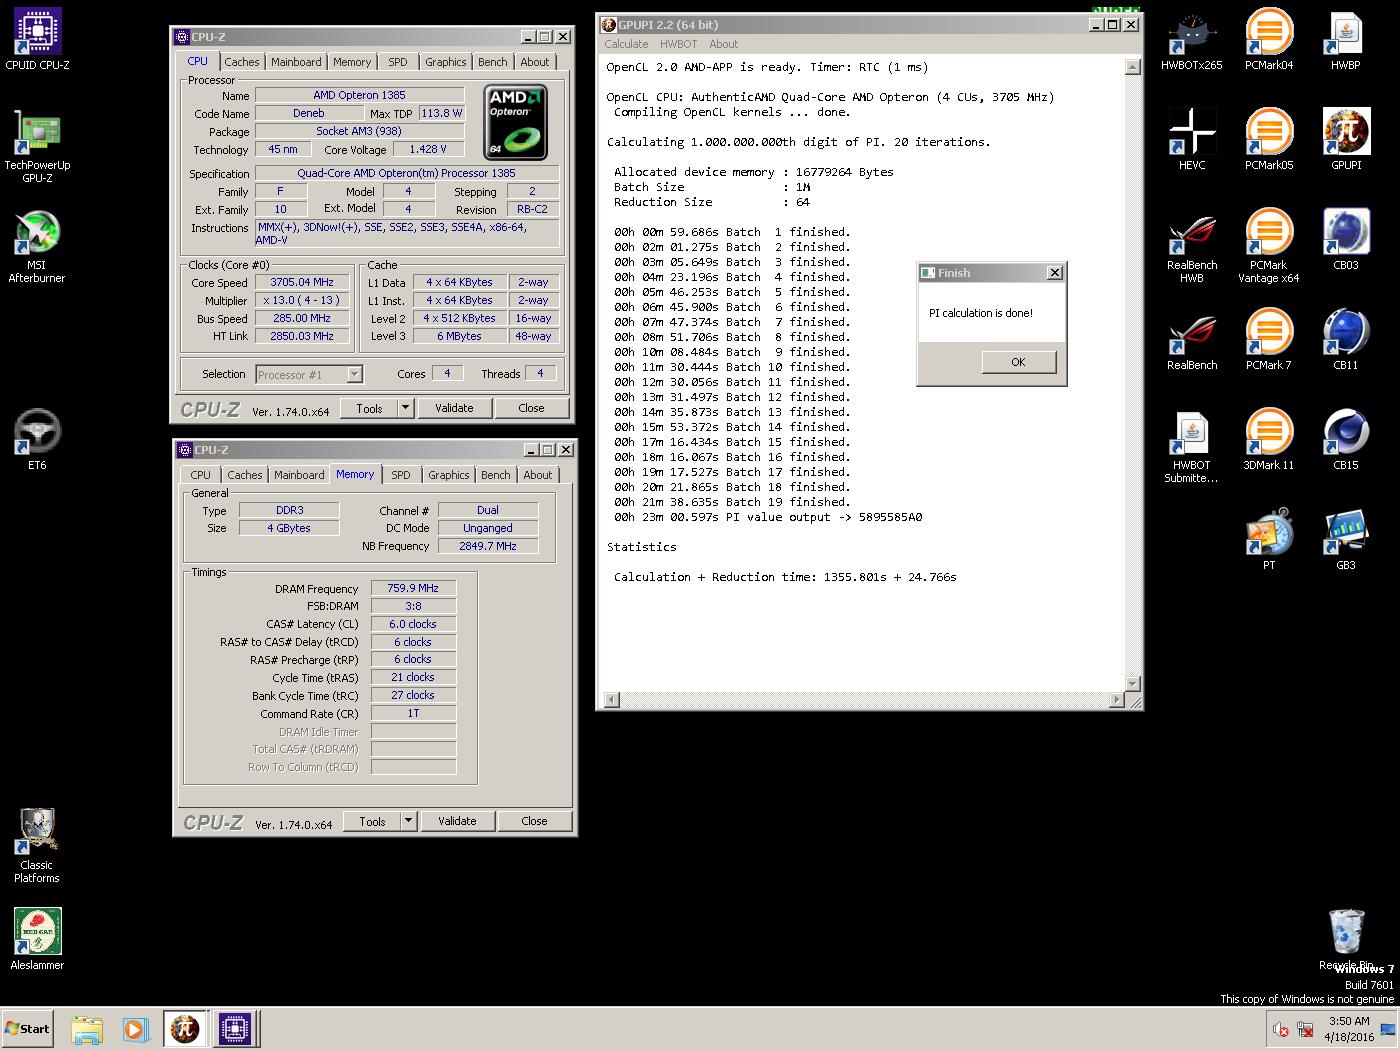The width and height of the screenshot is (1400, 1050).
Task: Launch RealBench HWB shortcut
Action: click(x=1192, y=246)
